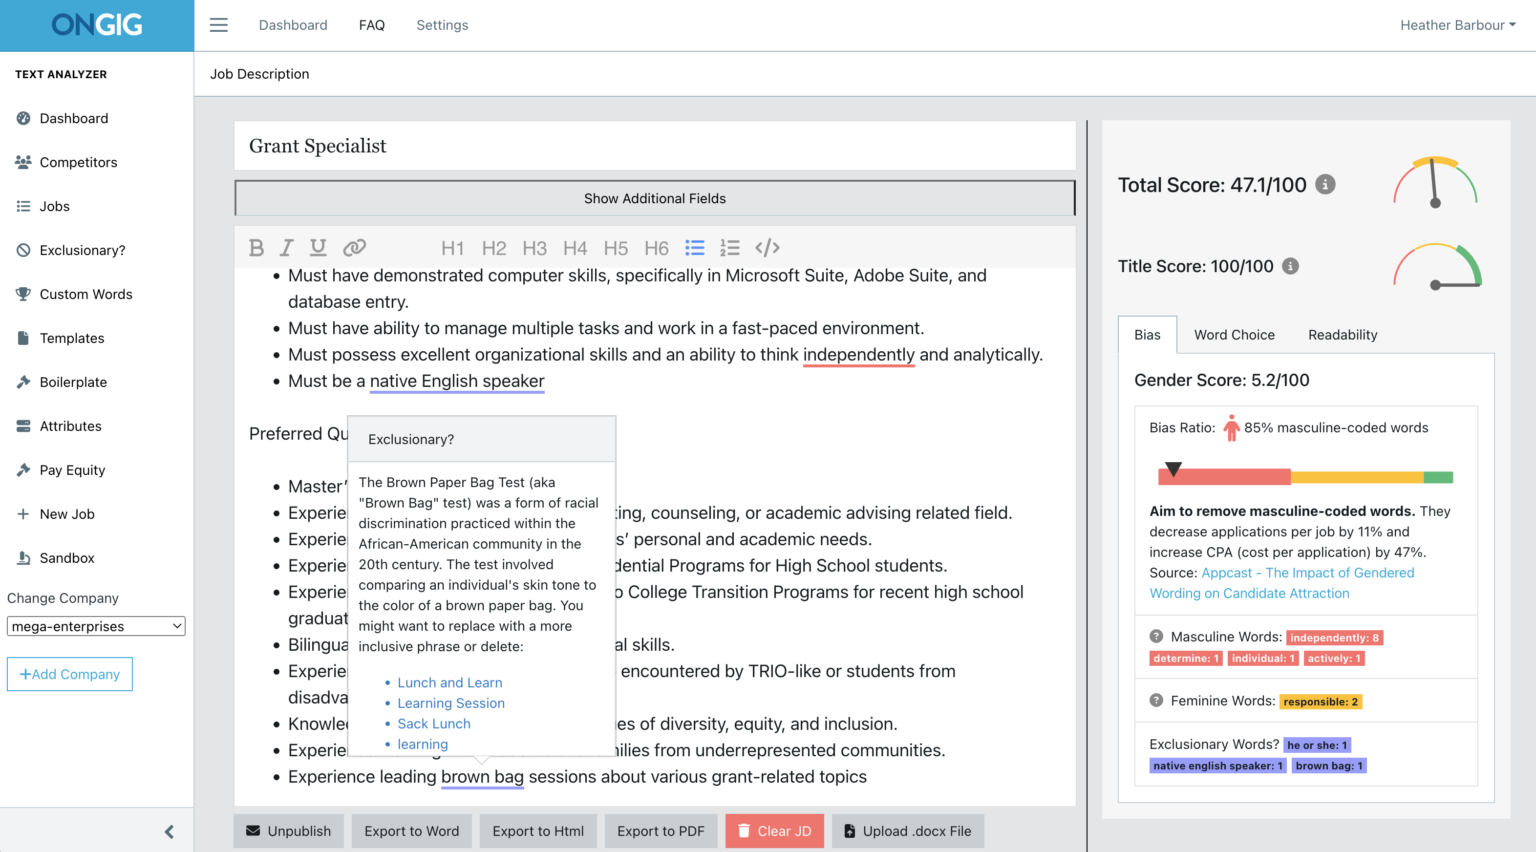Image resolution: width=1536 pixels, height=852 pixels.
Task: Click the brown bag: 1 exclusionary tag
Action: [1329, 766]
